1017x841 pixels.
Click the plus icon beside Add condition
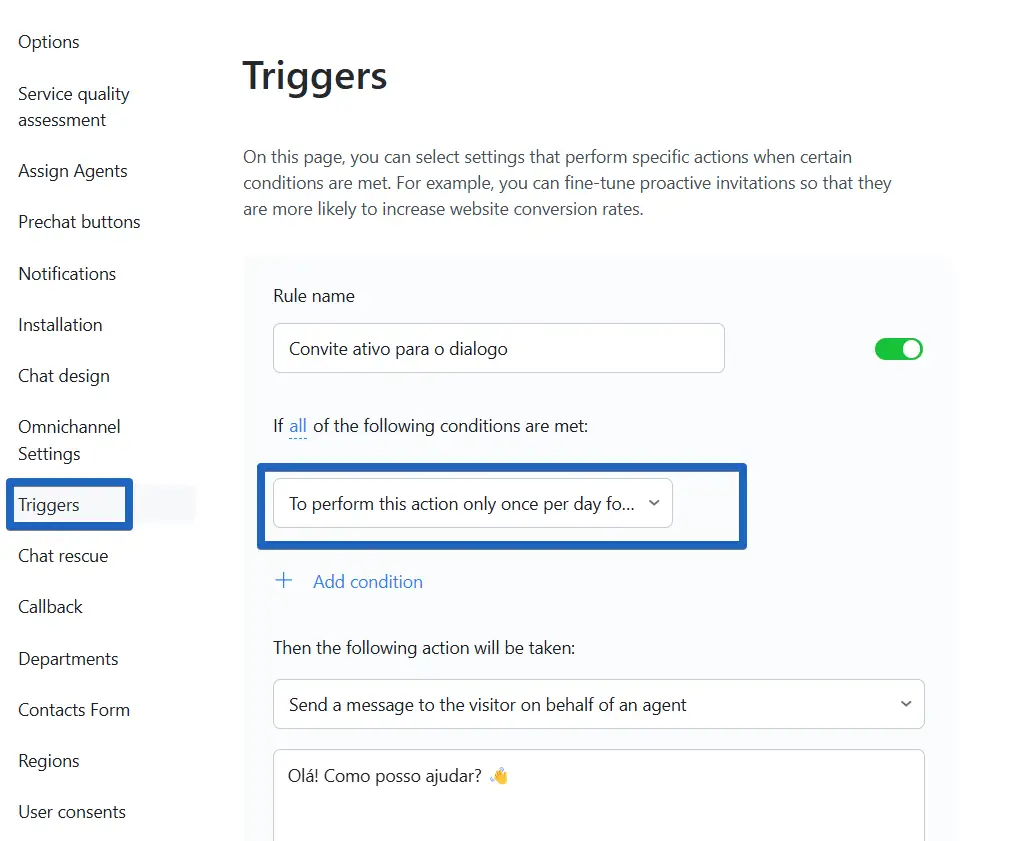coord(283,580)
